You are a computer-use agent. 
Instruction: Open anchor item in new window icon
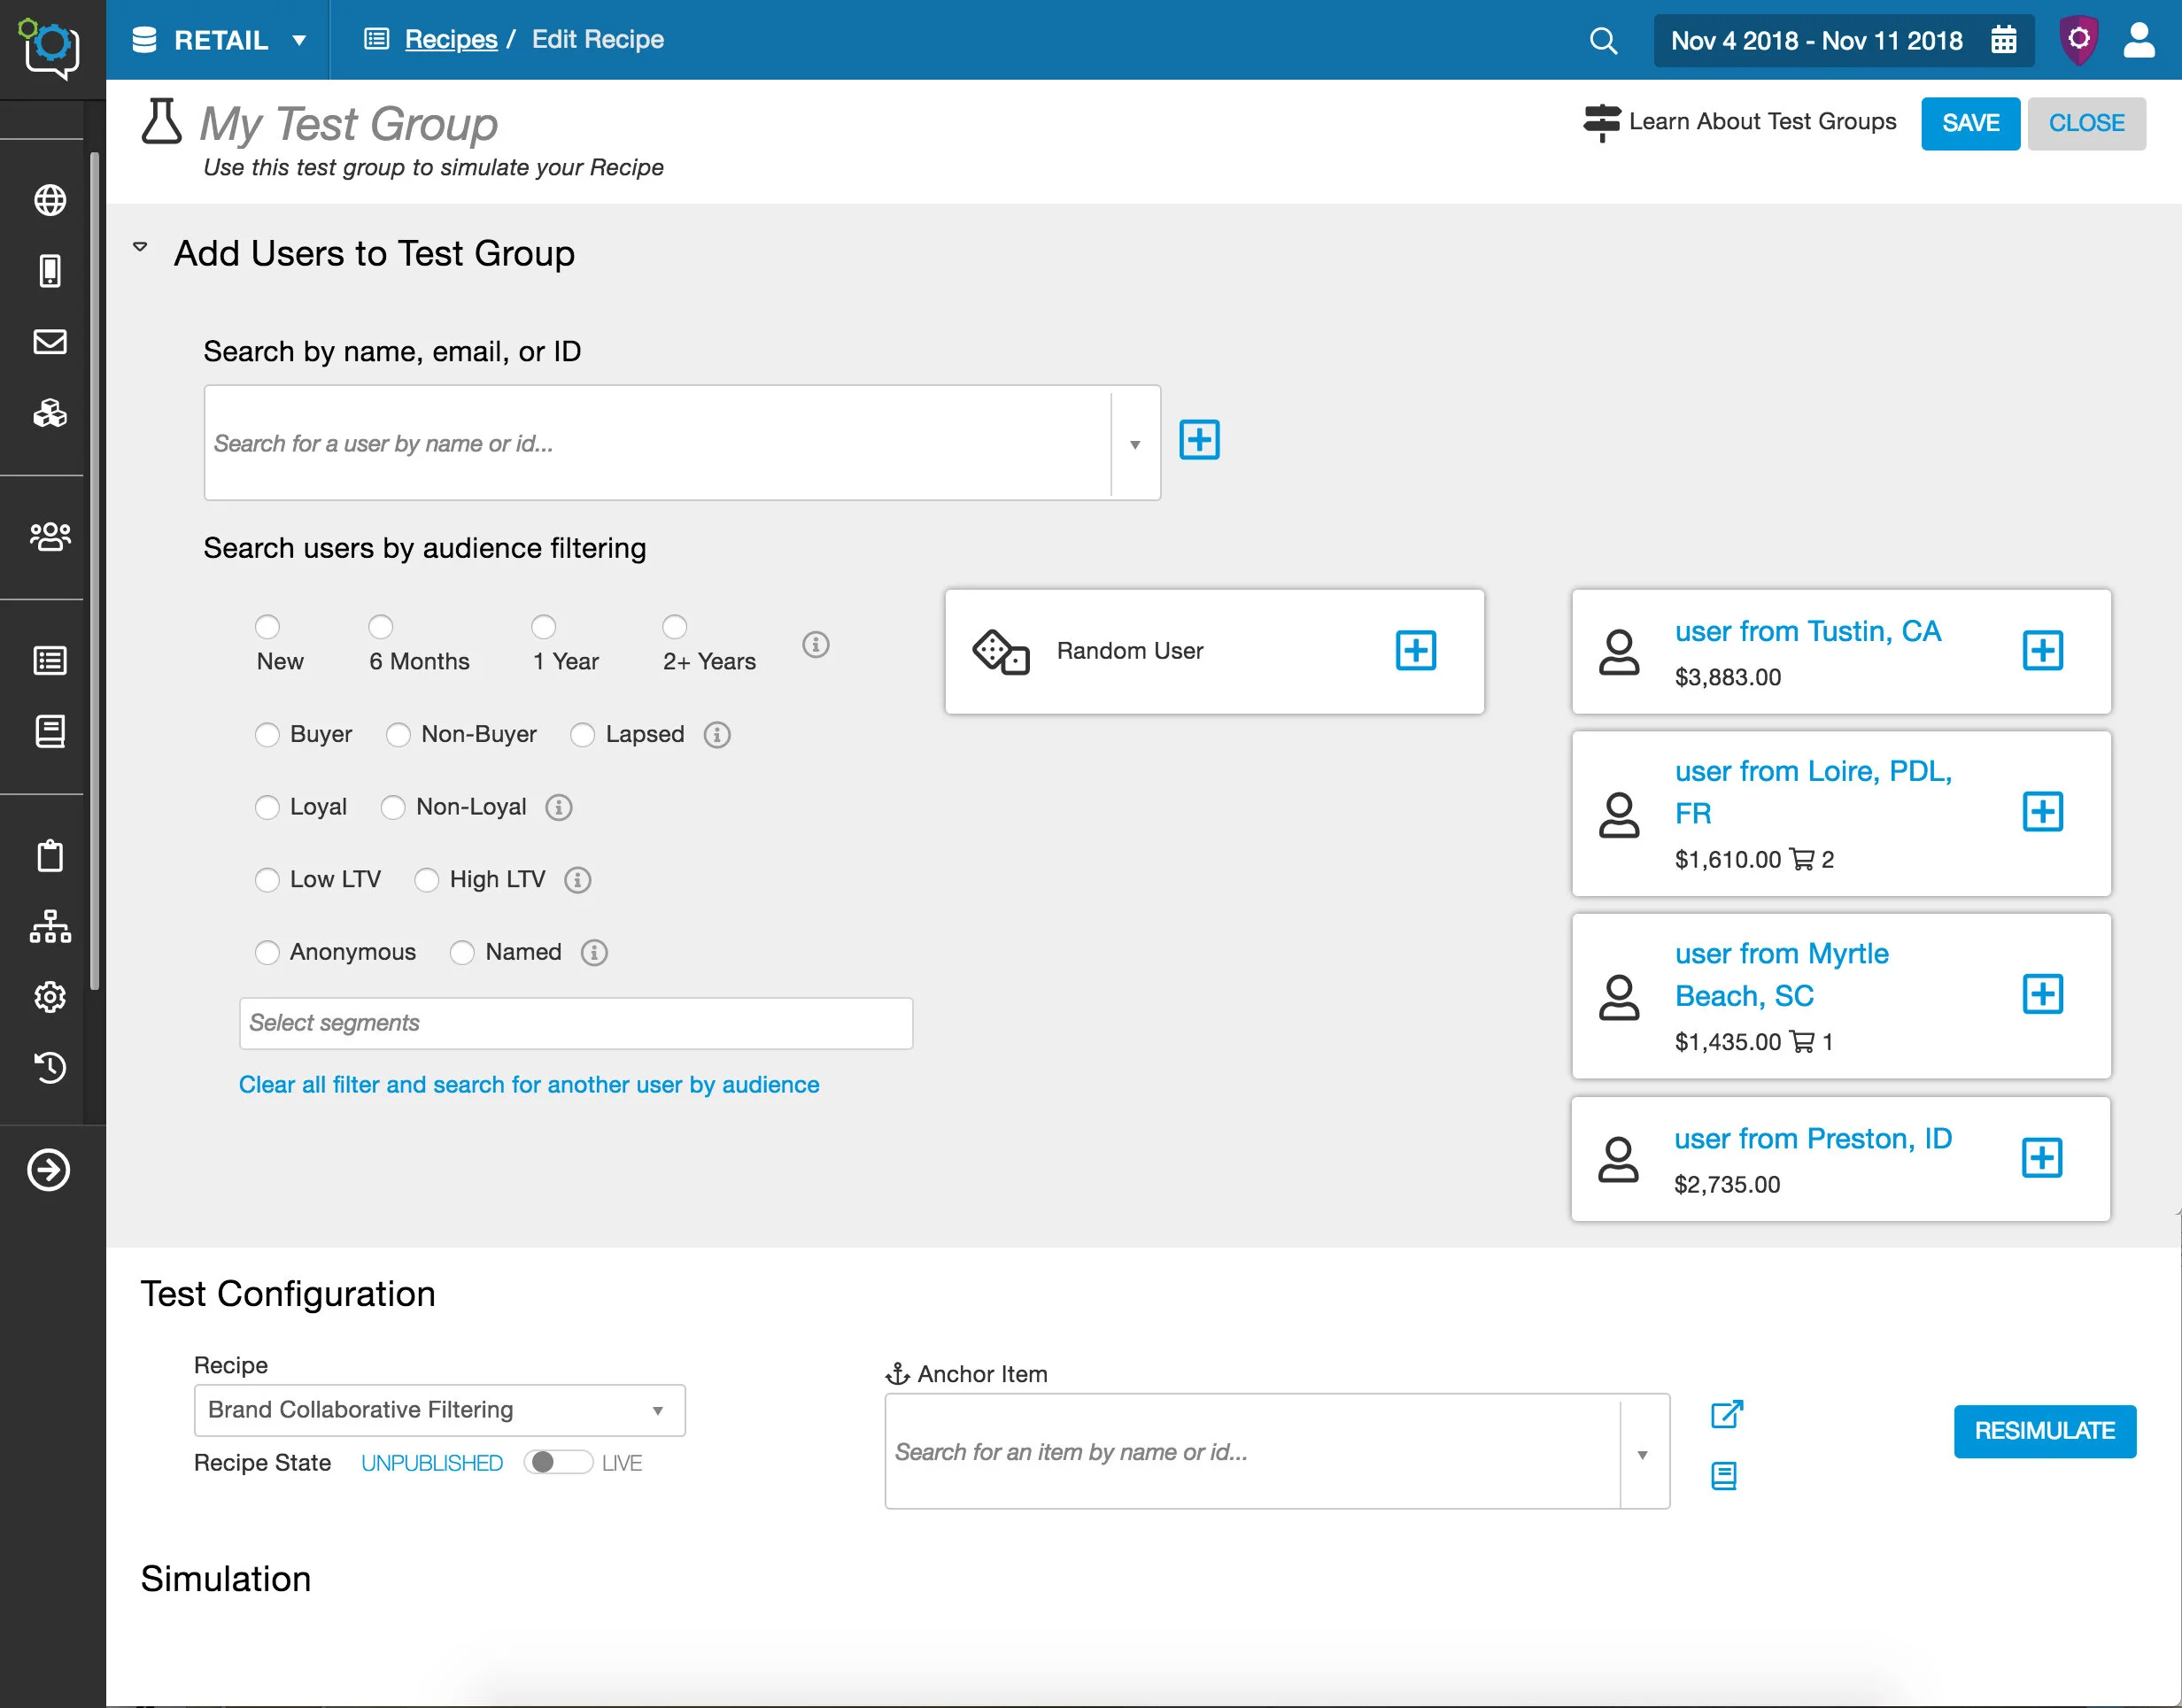1726,1414
